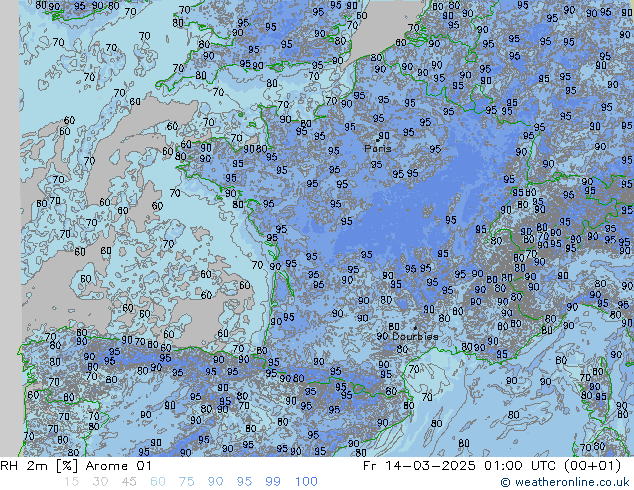
Task: Click the Dourbies location dot marker
Action: coord(415,328)
